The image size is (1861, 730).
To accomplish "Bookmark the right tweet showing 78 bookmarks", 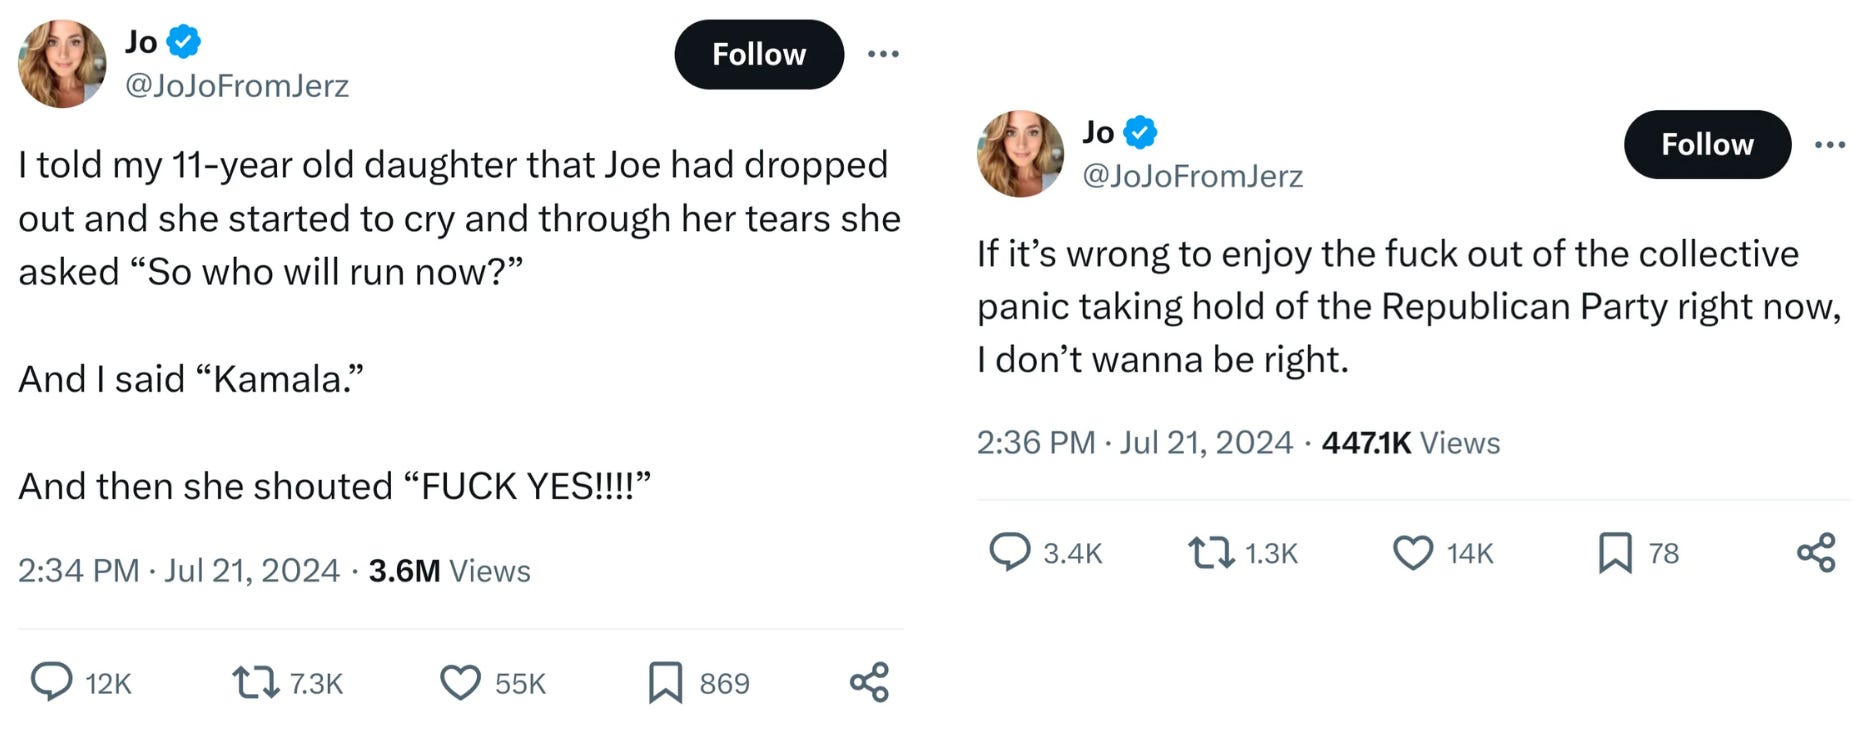I will coord(1615,553).
